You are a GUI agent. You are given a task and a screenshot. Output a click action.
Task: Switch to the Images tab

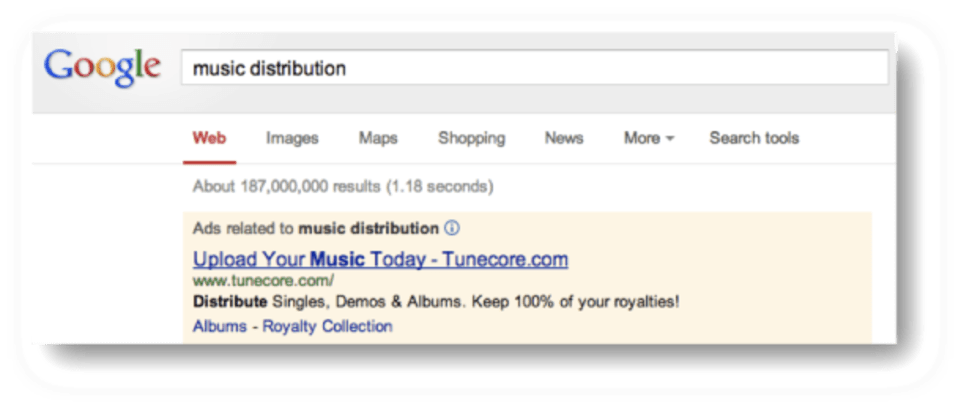pos(292,138)
